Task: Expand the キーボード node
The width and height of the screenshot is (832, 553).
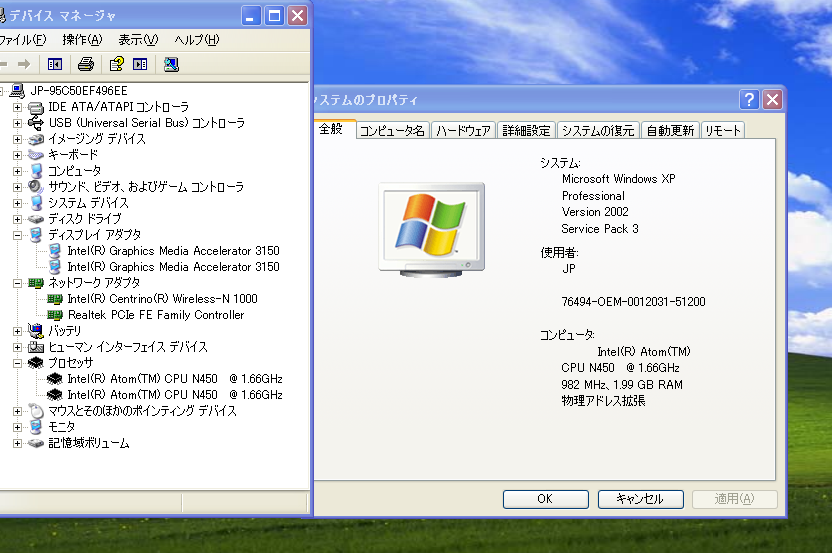Action: (x=18, y=155)
